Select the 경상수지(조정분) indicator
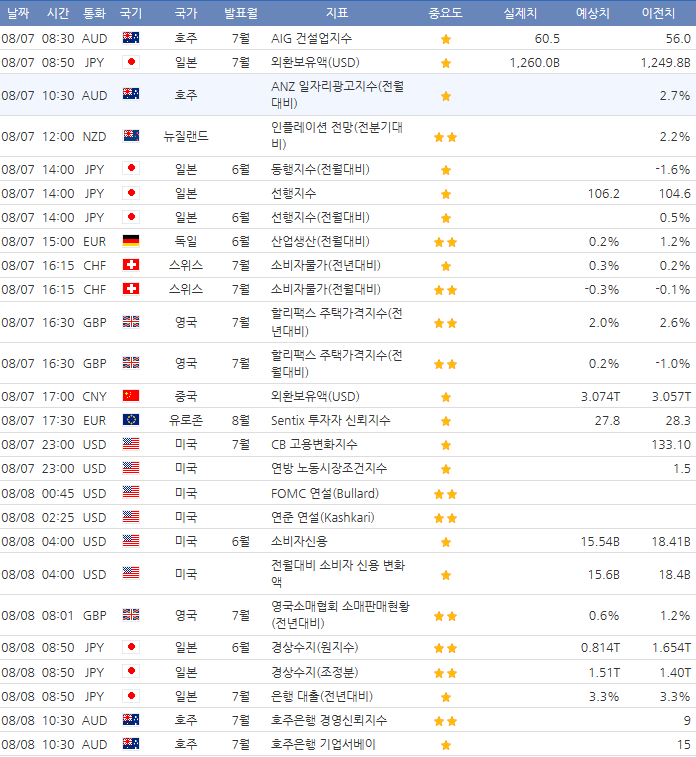This screenshot has width=696, height=757. coord(315,673)
